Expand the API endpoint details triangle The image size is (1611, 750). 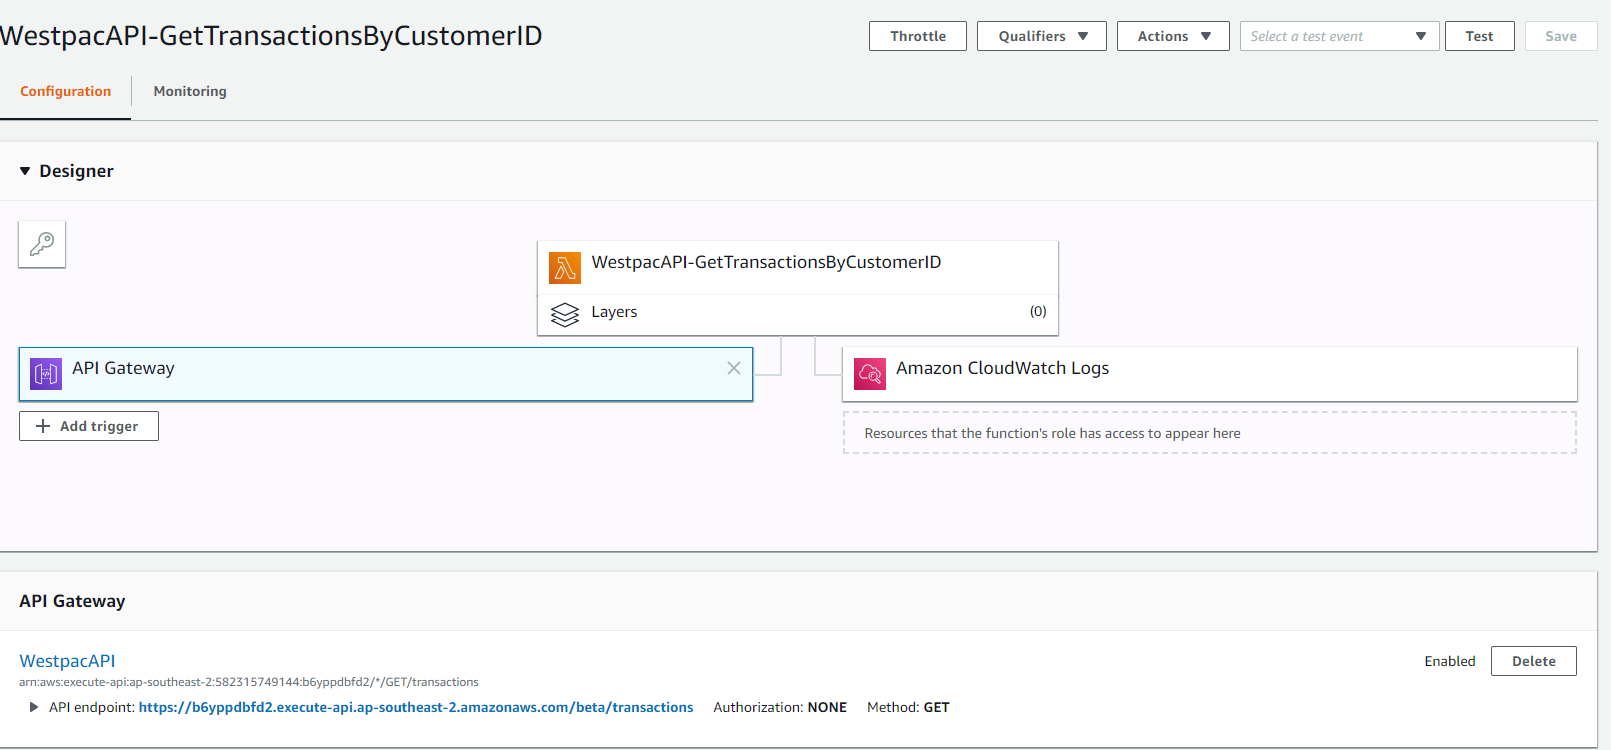click(x=34, y=707)
